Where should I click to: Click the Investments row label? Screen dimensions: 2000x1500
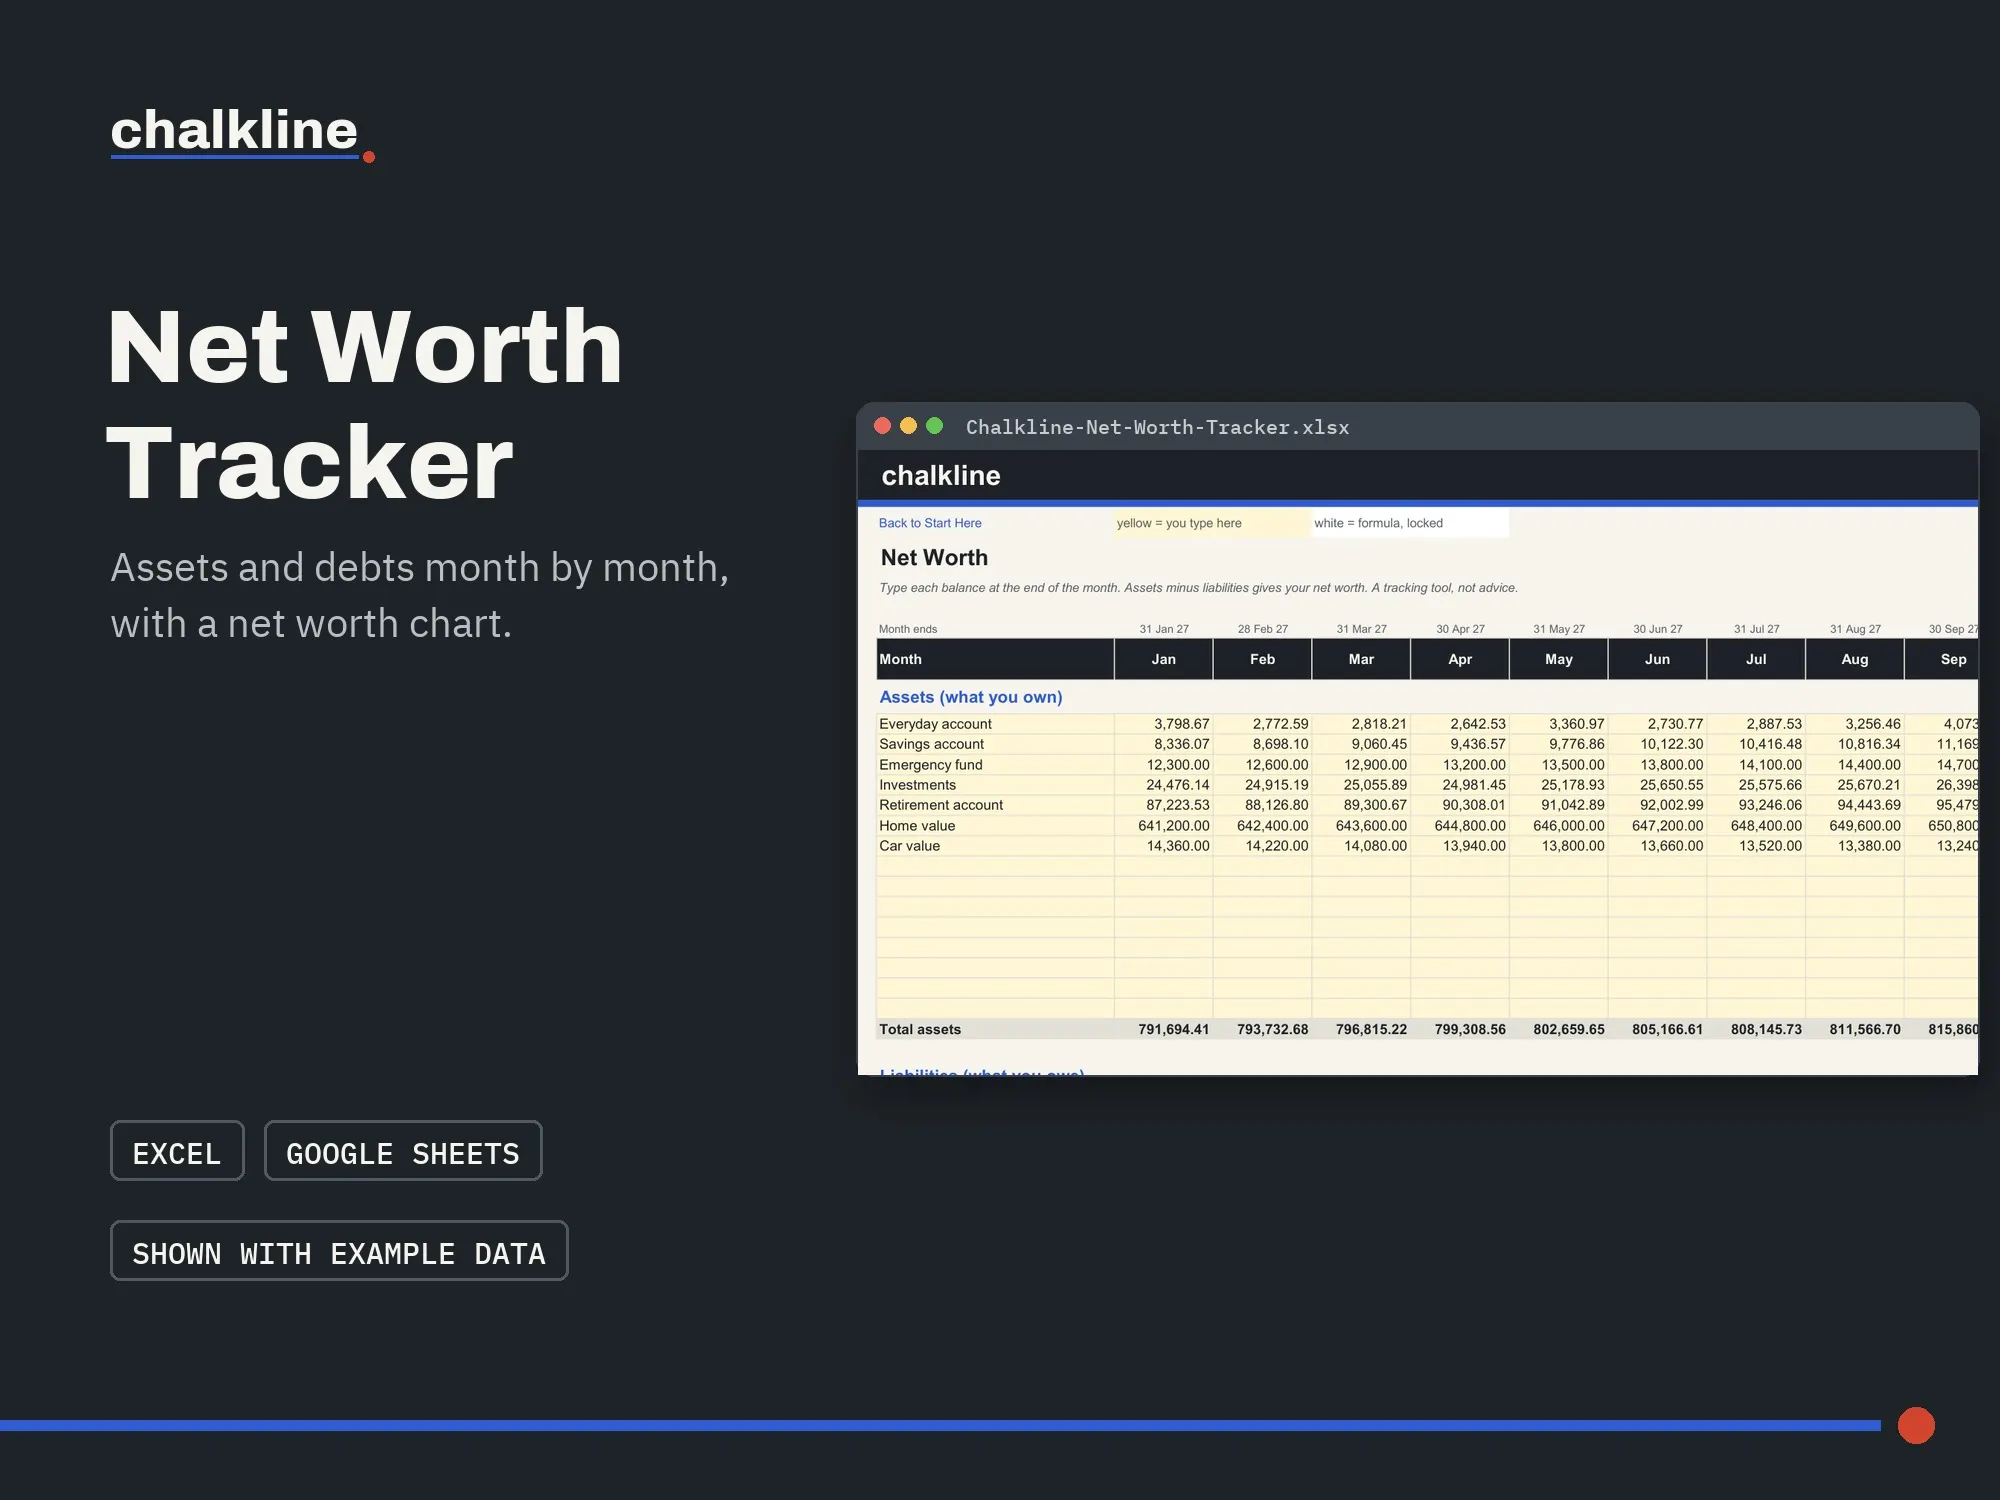click(x=917, y=785)
